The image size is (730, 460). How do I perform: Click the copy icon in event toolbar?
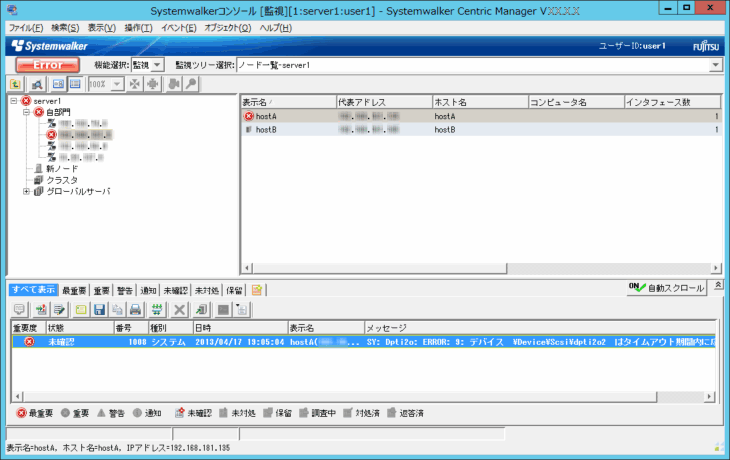point(117,310)
